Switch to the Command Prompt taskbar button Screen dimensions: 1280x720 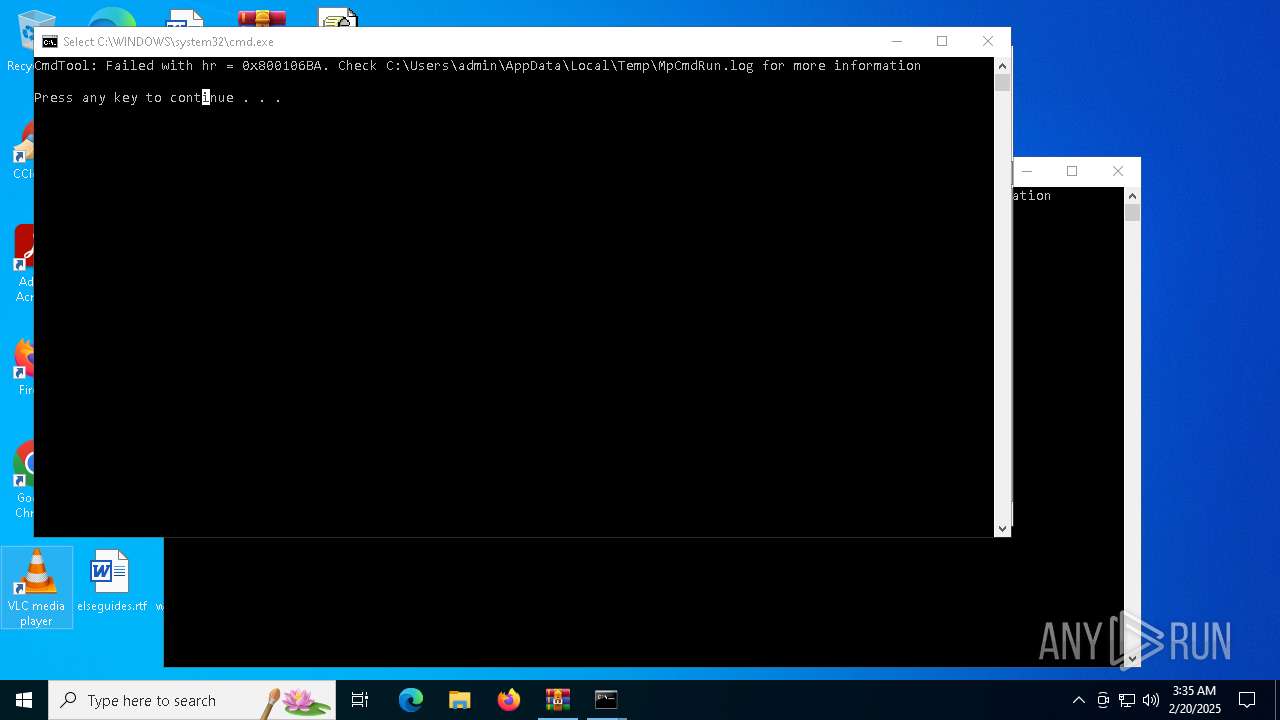click(x=606, y=700)
